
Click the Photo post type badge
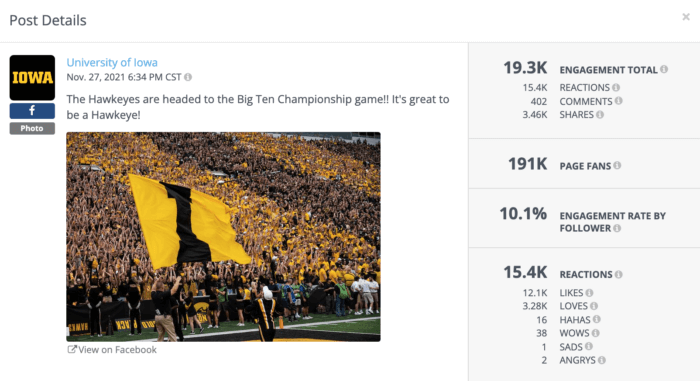point(32,128)
